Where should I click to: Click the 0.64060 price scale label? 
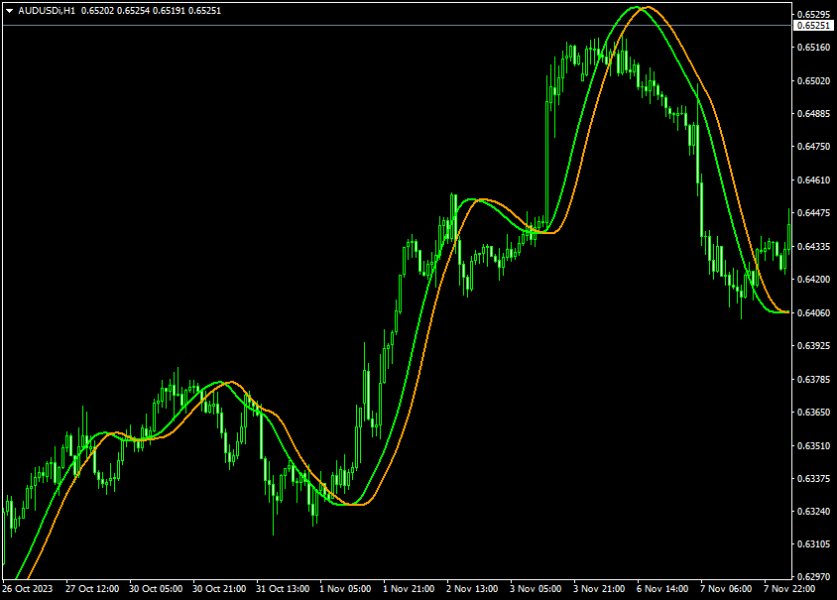click(x=814, y=313)
